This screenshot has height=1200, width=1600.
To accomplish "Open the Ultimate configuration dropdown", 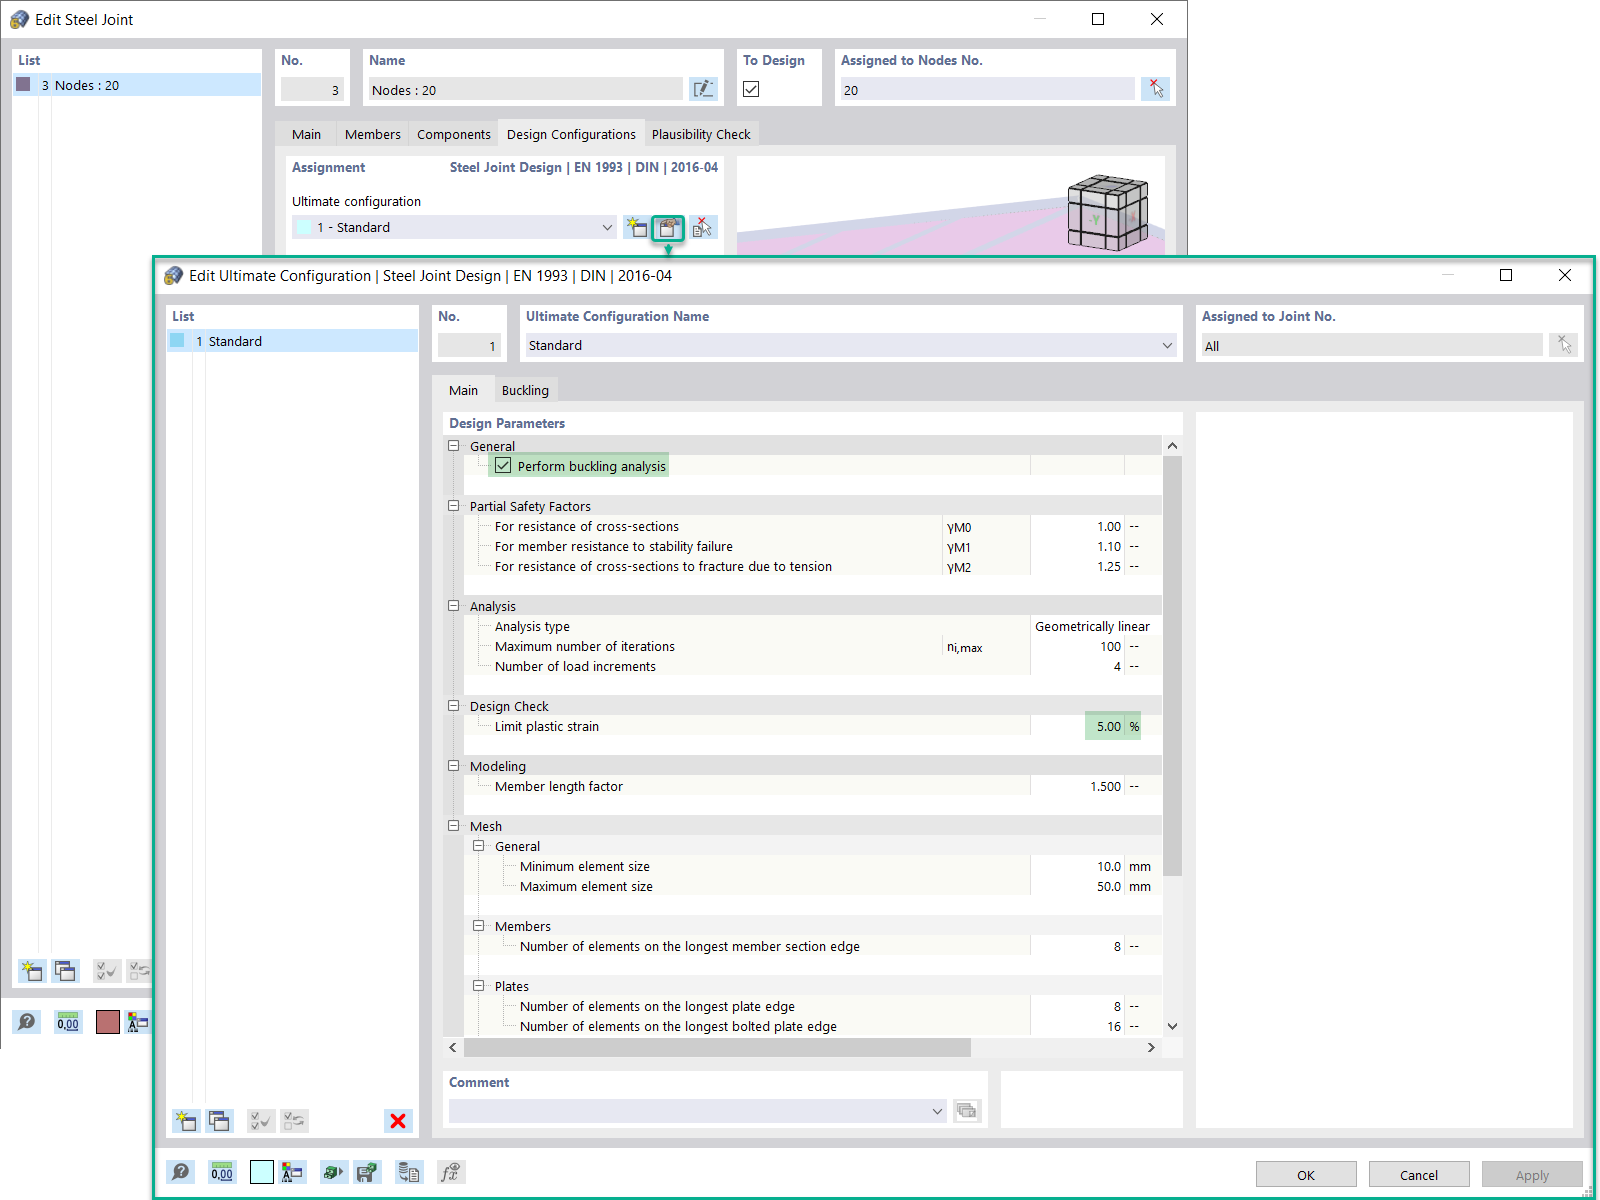I will click(608, 227).
